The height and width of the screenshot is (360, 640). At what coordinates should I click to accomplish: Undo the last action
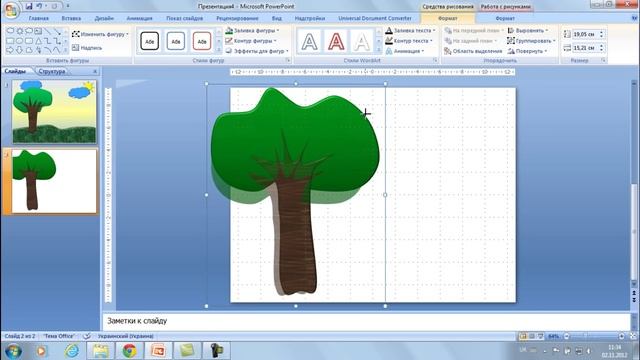pos(40,6)
